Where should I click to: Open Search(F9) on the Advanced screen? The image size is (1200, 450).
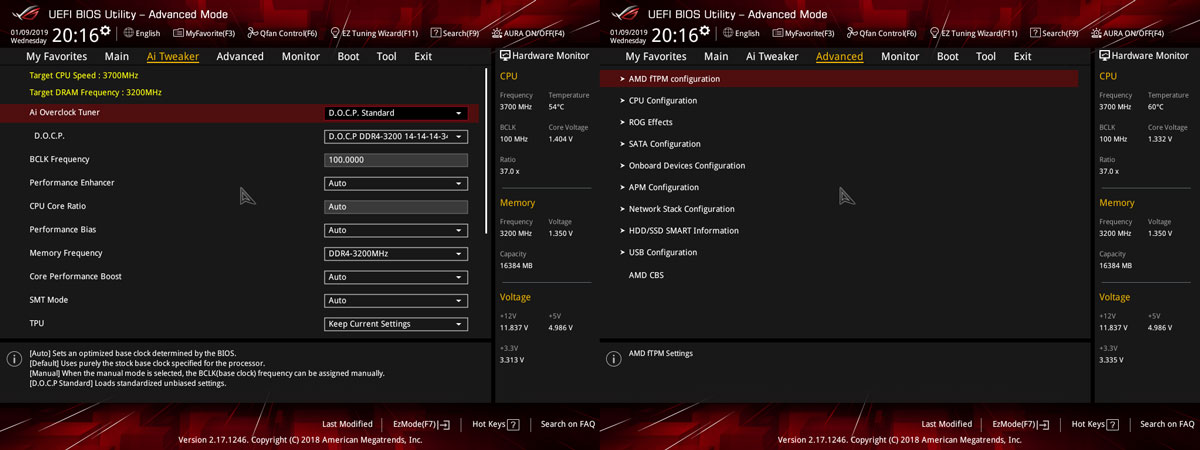point(1055,33)
